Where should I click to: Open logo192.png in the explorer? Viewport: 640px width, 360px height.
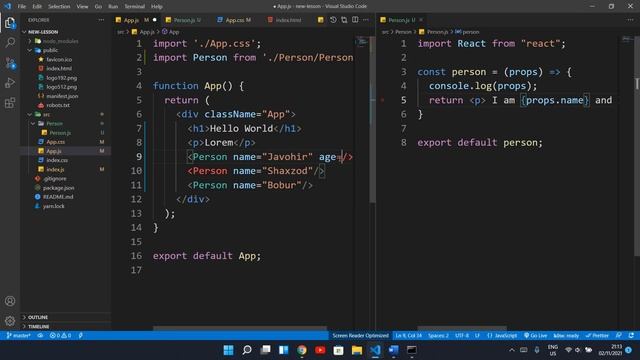[61, 78]
